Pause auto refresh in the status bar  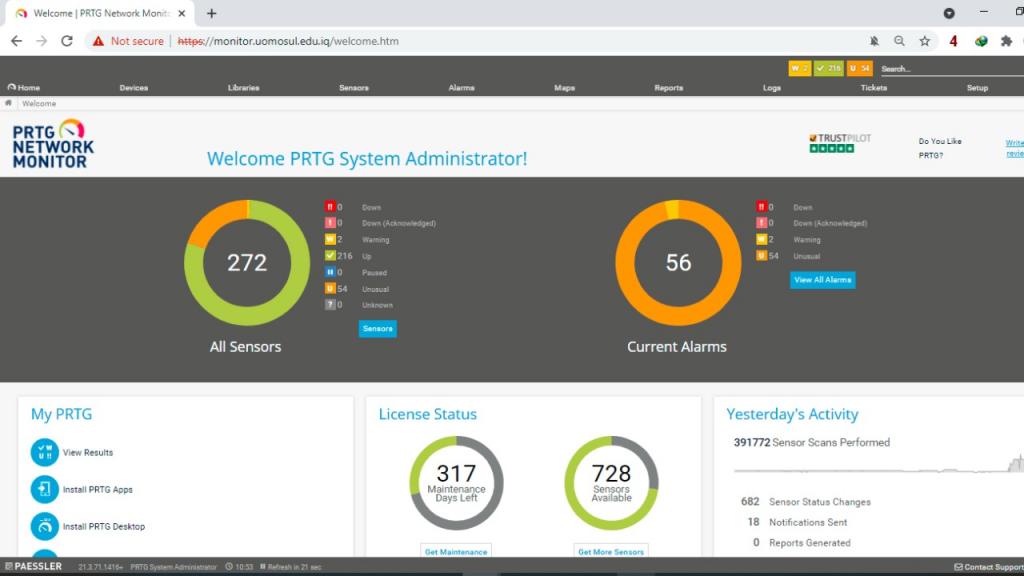(x=263, y=567)
